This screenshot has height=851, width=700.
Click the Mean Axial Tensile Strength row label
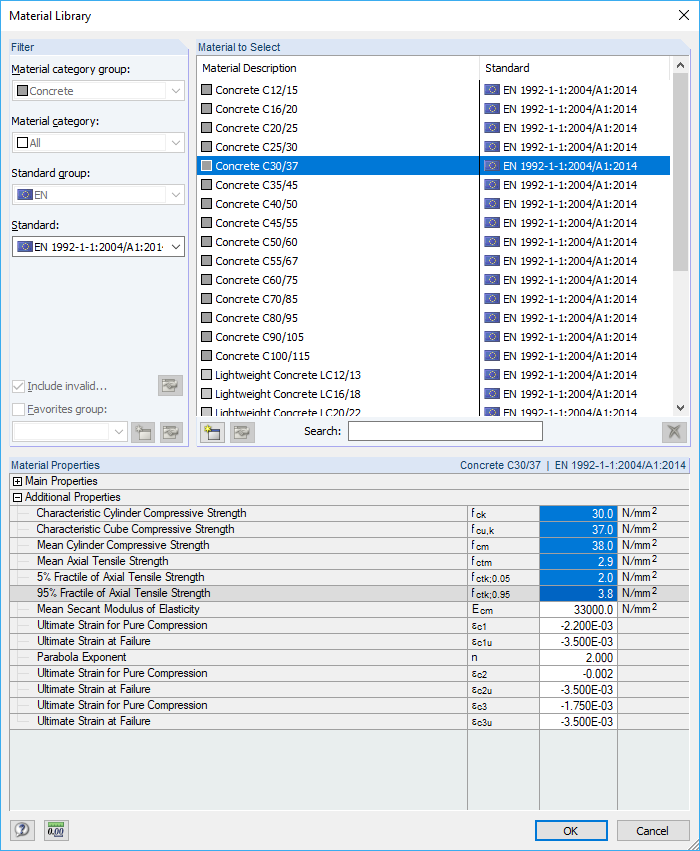(x=103, y=561)
